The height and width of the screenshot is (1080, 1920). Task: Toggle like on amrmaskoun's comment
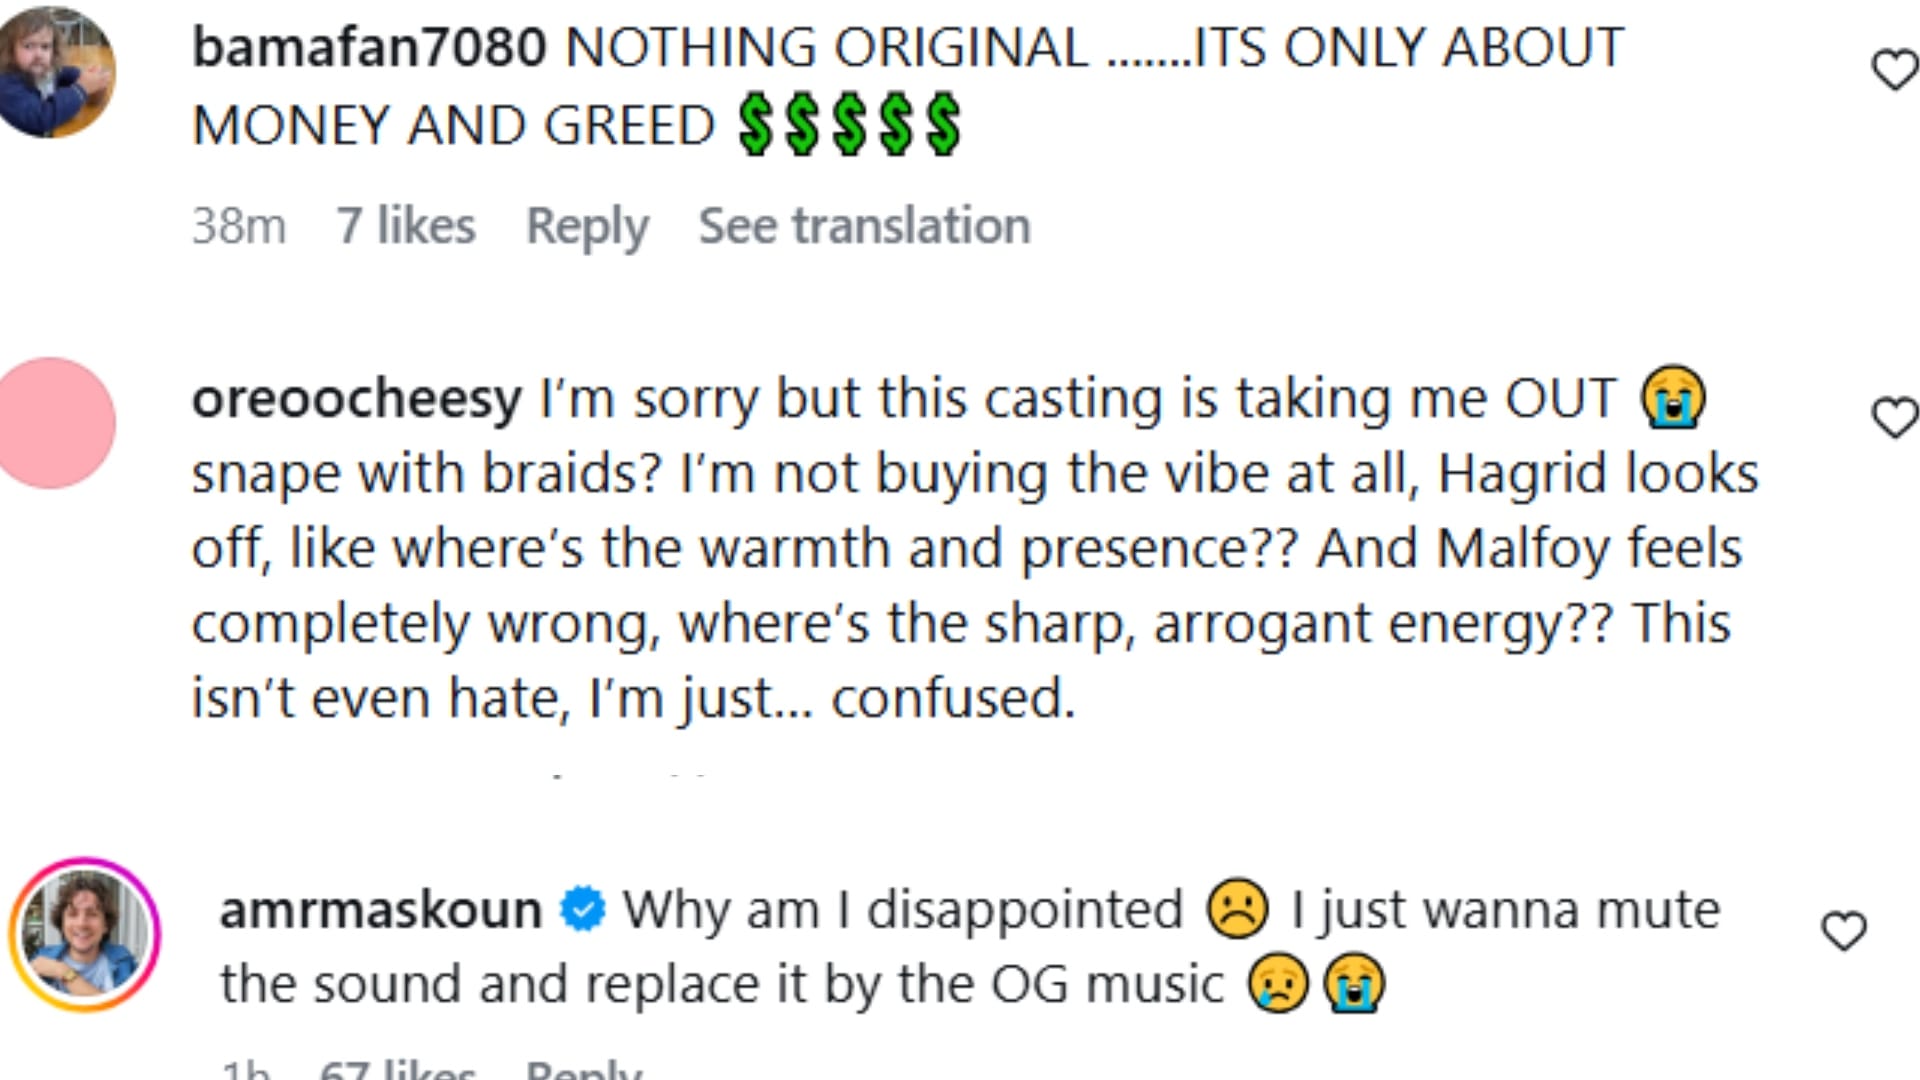[x=1843, y=932]
